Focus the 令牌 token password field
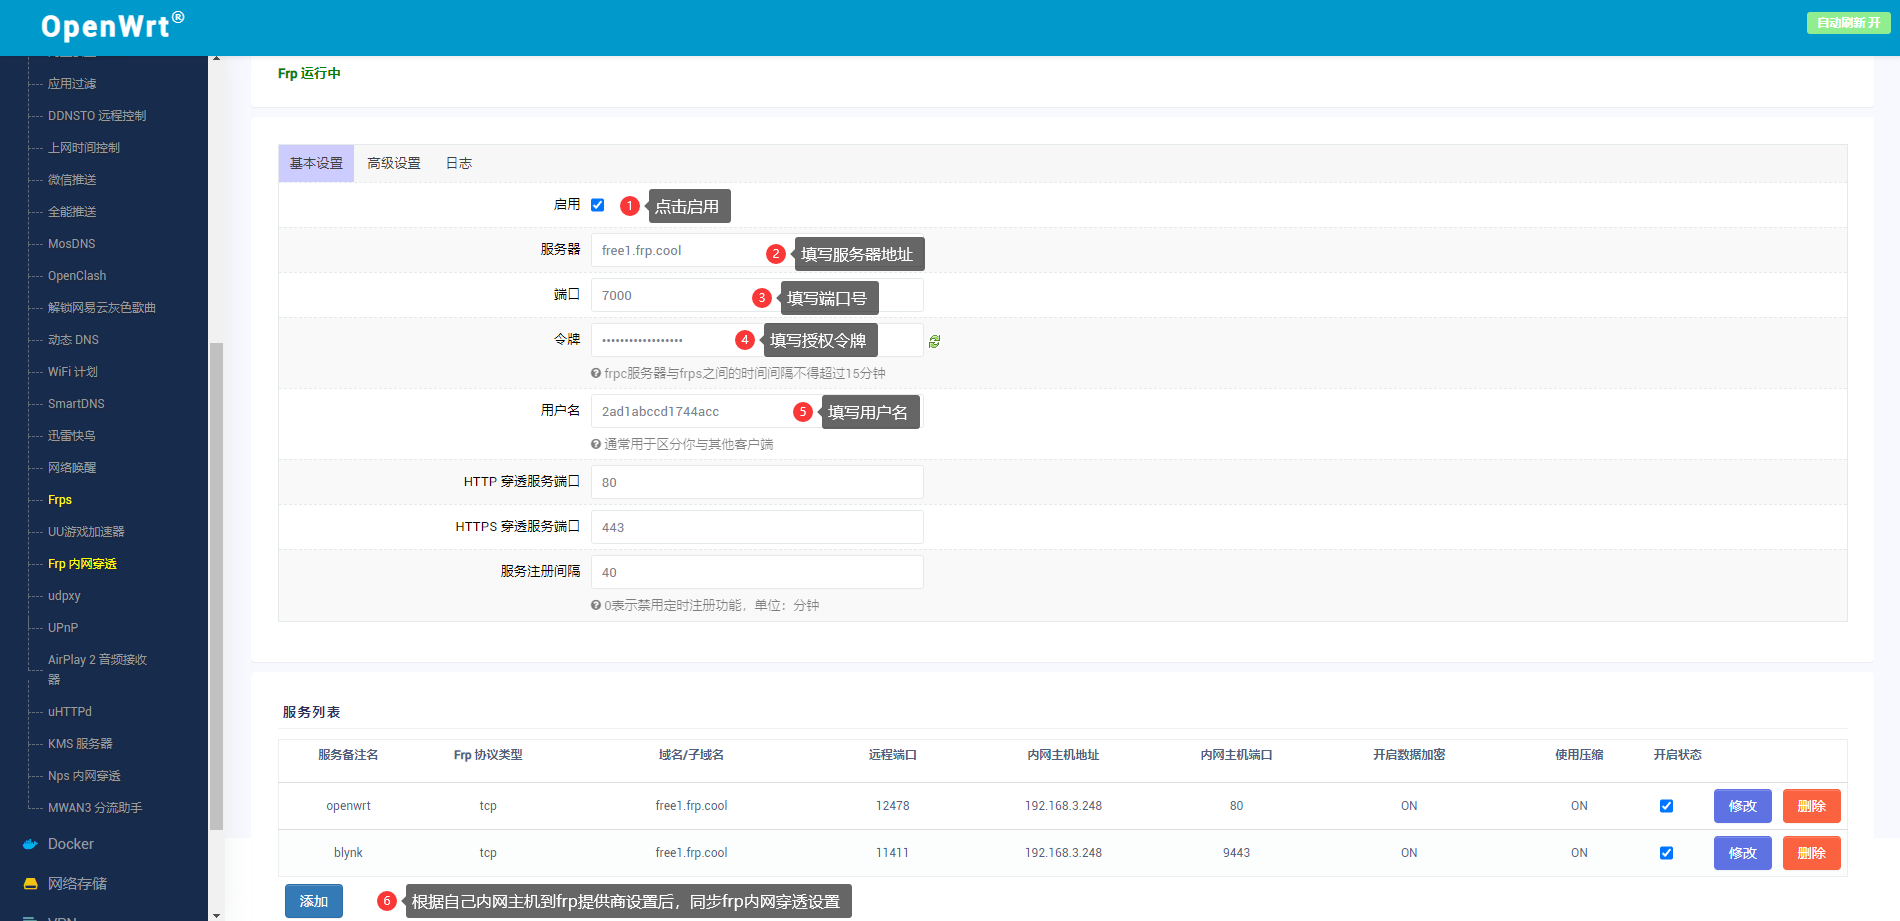The image size is (1900, 921). point(757,340)
